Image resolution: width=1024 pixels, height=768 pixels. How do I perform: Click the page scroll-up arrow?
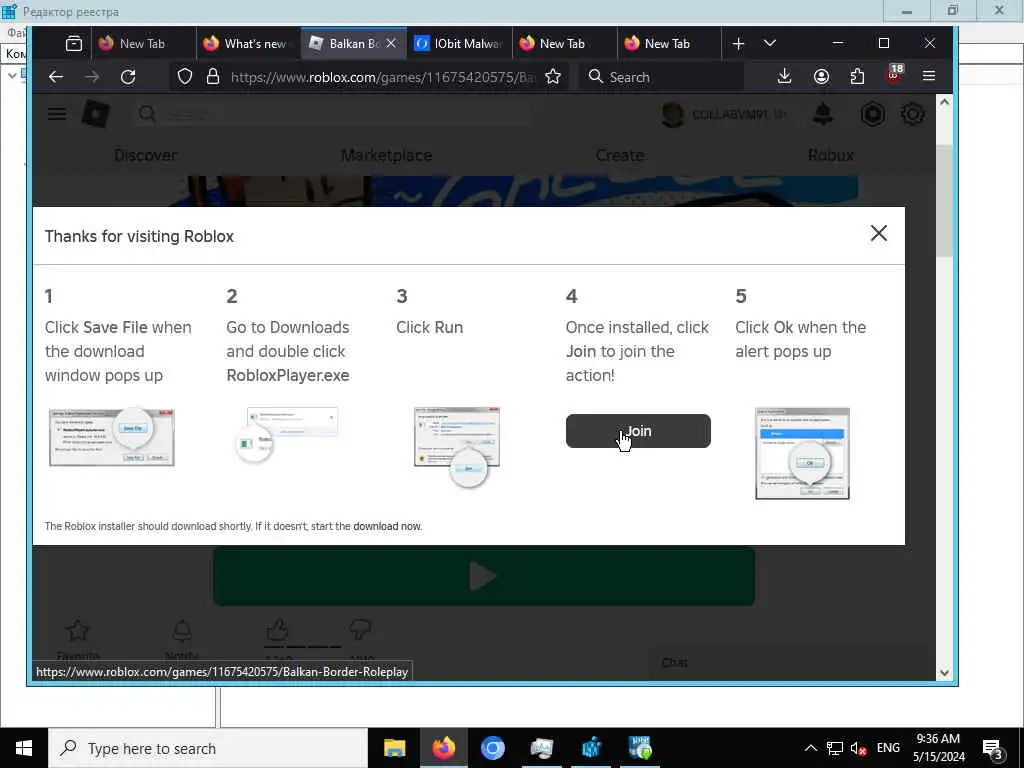click(x=944, y=103)
